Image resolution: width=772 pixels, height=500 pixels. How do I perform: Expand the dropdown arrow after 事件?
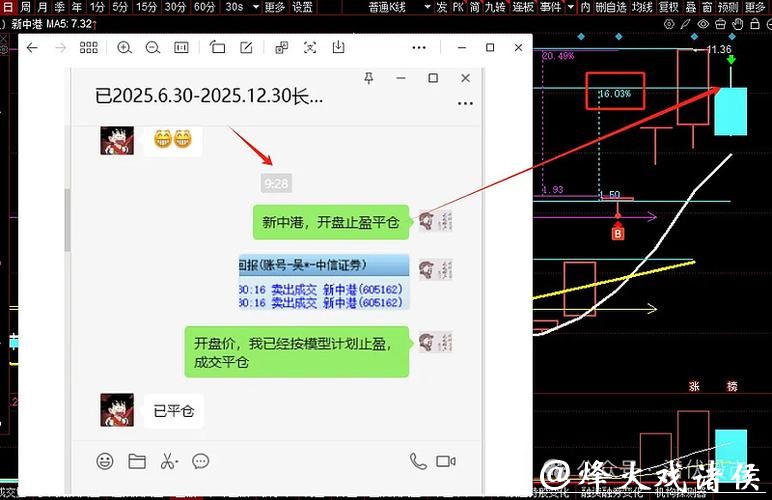click(571, 7)
